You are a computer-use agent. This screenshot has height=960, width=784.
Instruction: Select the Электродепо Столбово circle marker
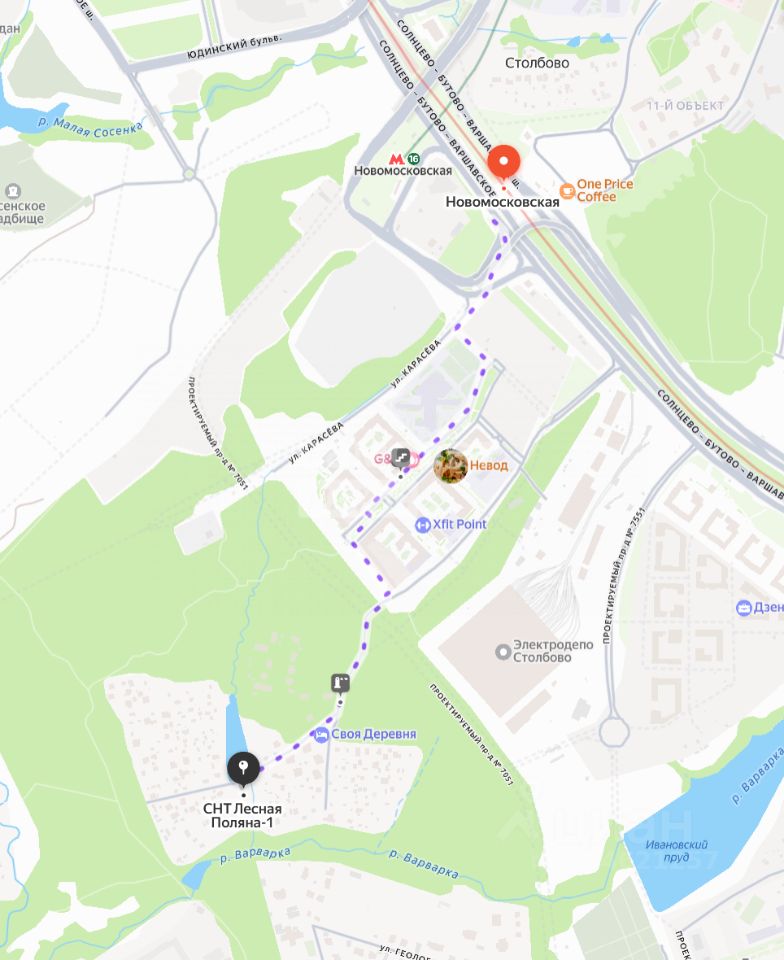[x=503, y=651]
